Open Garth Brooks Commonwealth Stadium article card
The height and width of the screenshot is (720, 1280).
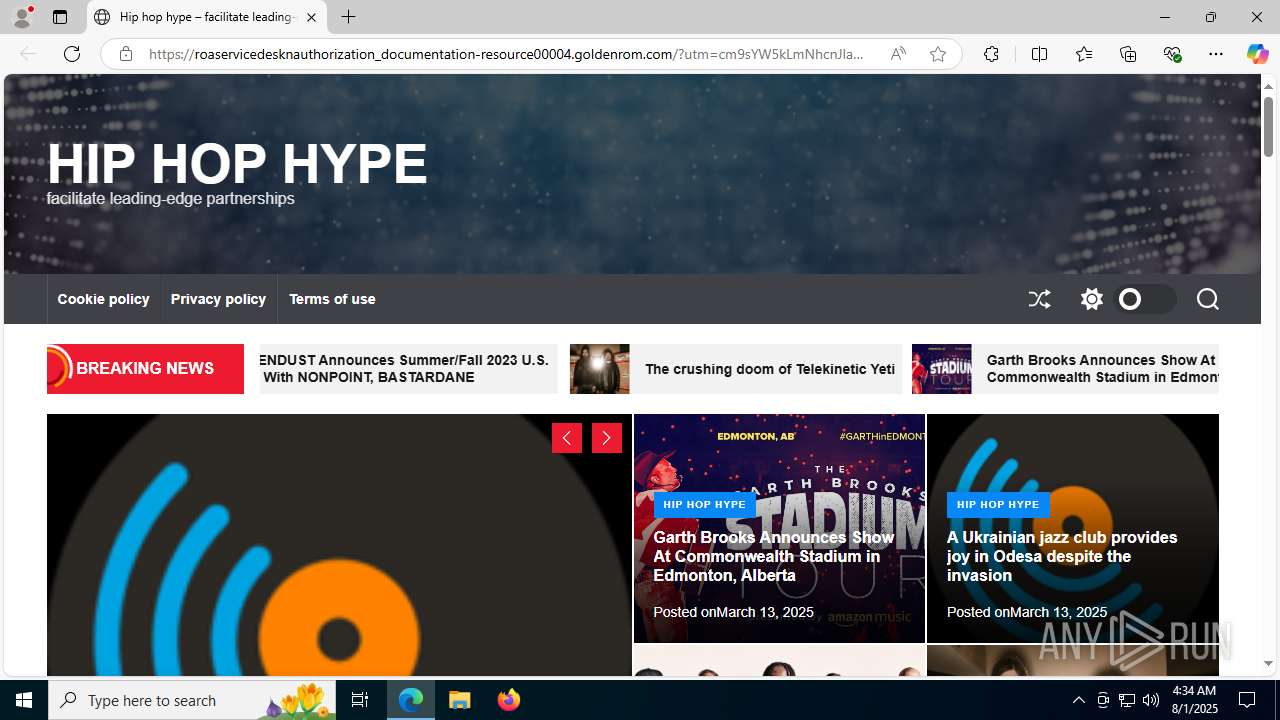(774, 556)
